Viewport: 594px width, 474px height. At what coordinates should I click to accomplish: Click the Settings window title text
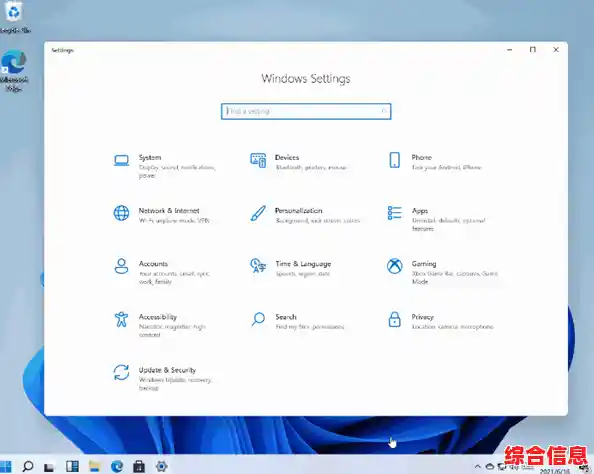click(63, 50)
